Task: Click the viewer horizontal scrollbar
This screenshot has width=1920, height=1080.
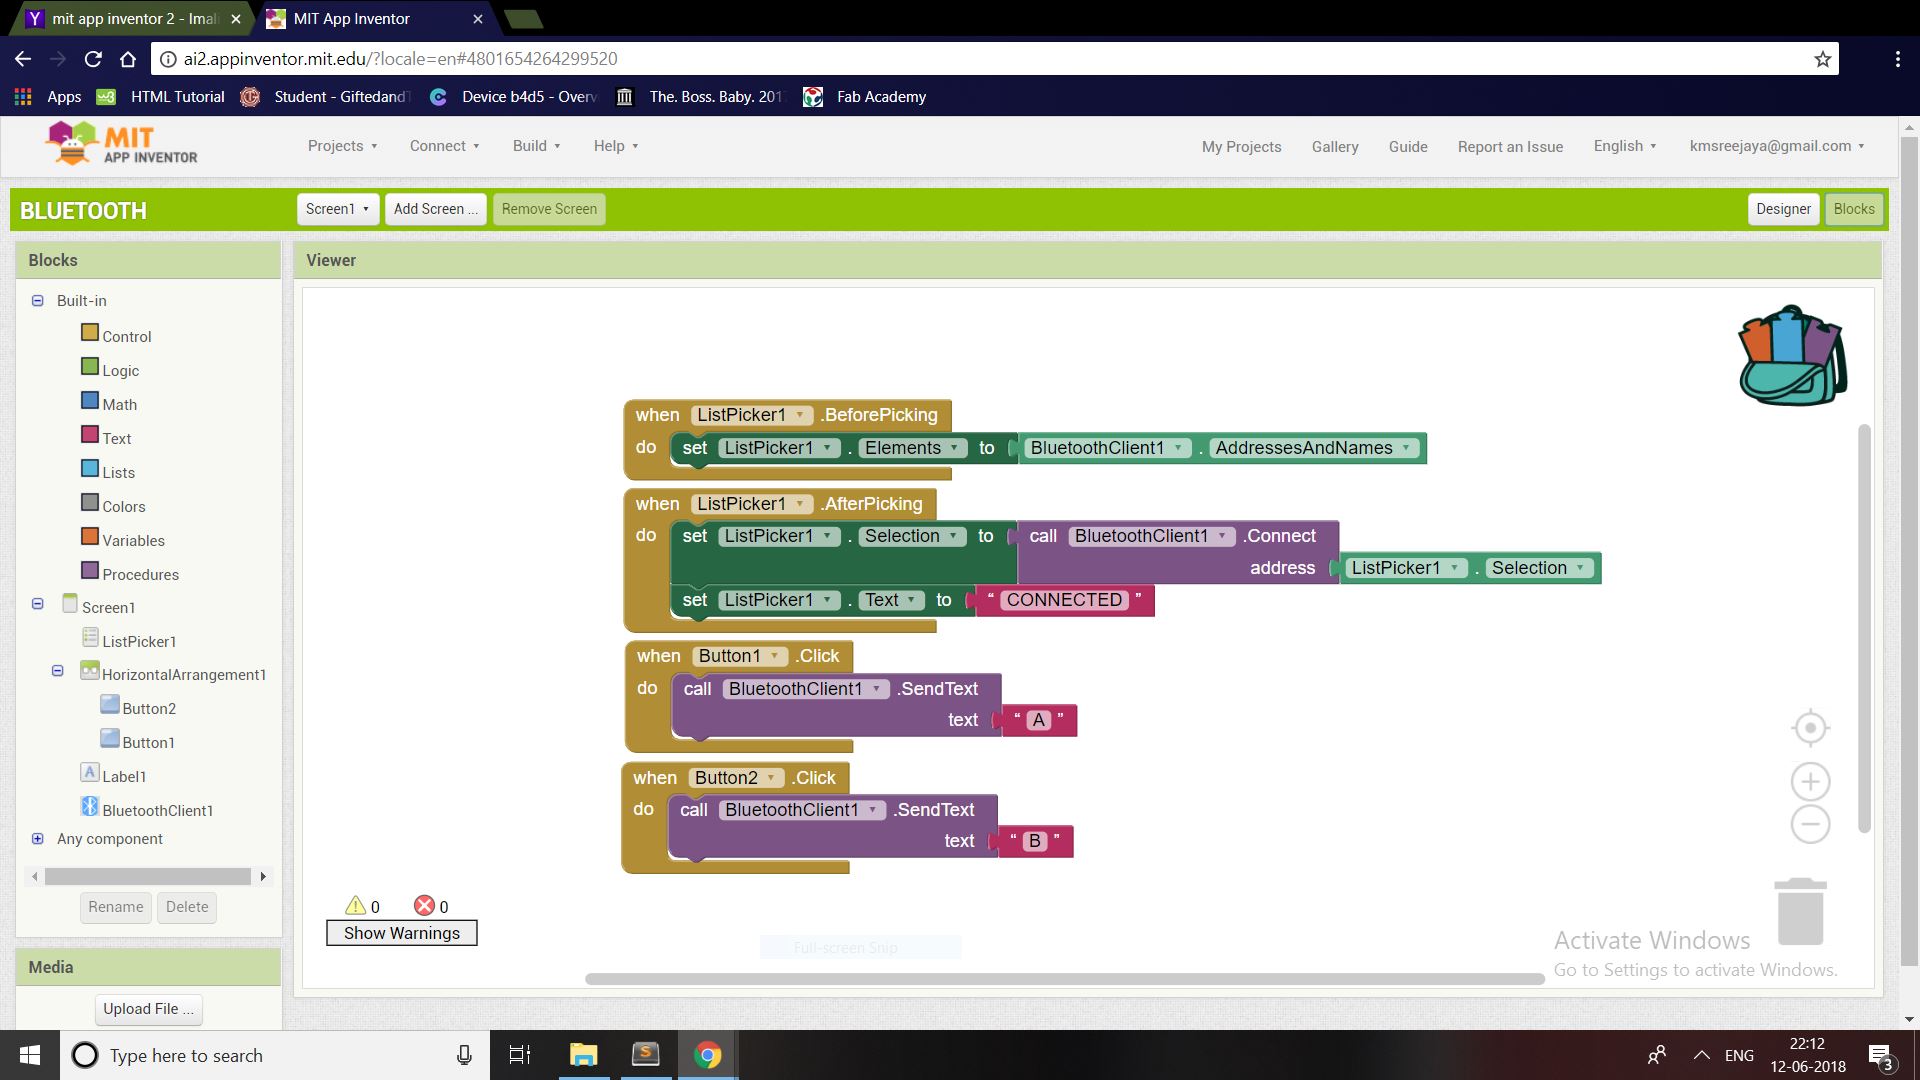Action: point(1065,979)
